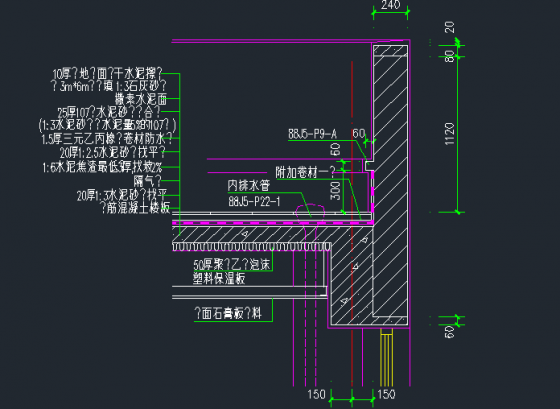Select the 筋混凝土楼板 note text

[135, 208]
